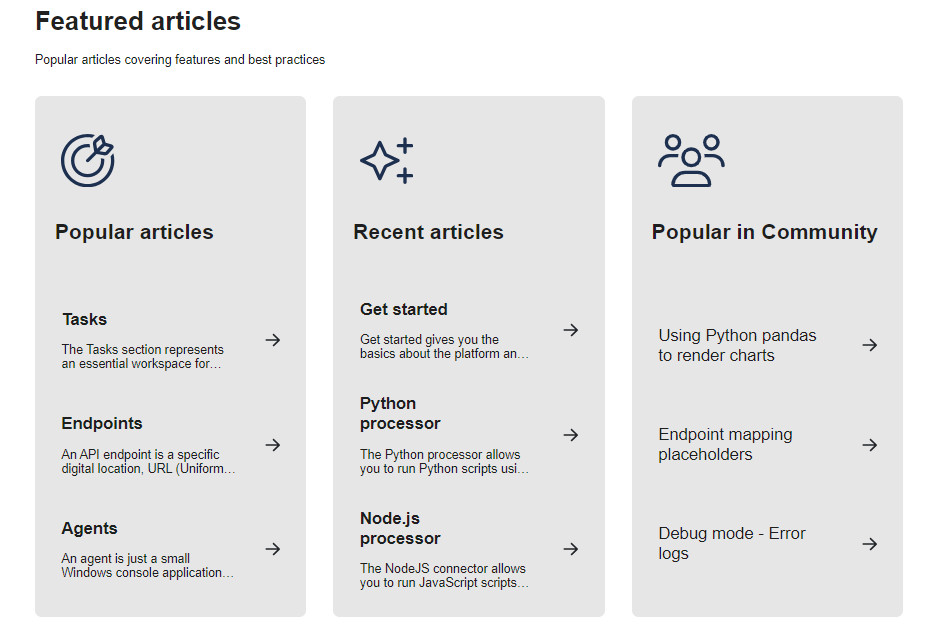Click the arrow beside Node.js processor

coord(571,549)
